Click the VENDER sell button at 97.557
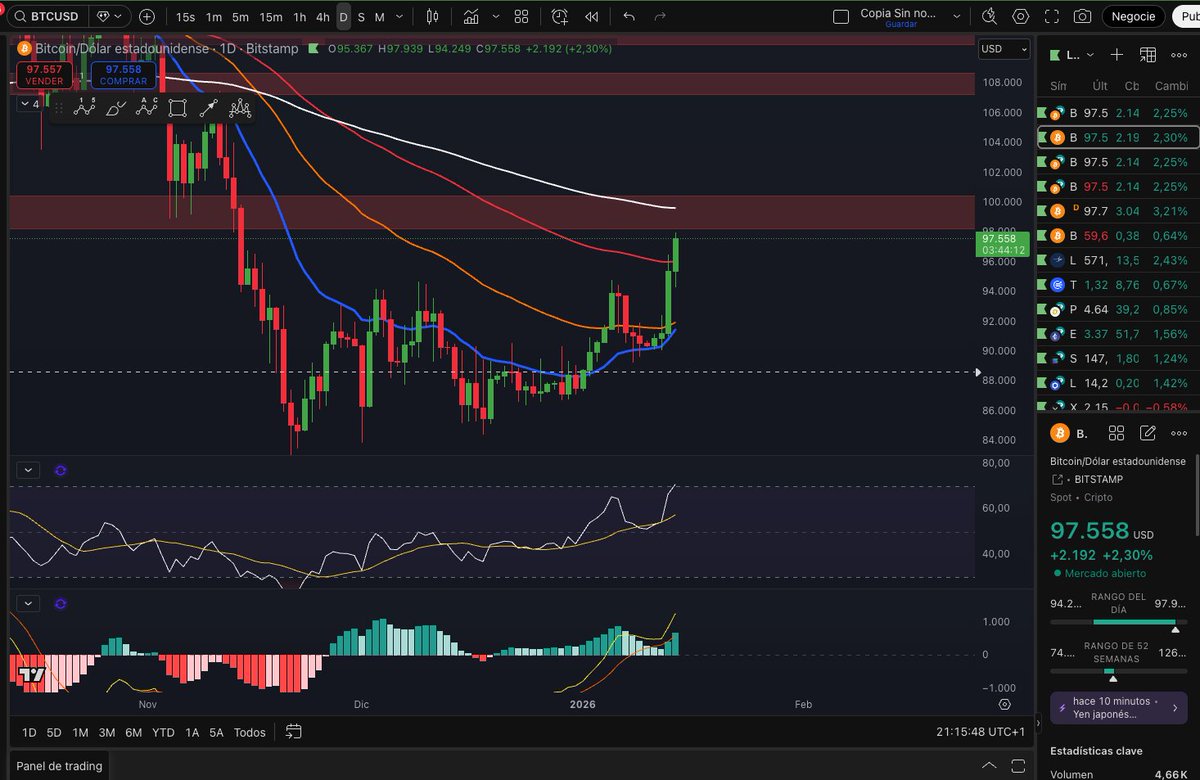The width and height of the screenshot is (1200, 780). [x=45, y=74]
